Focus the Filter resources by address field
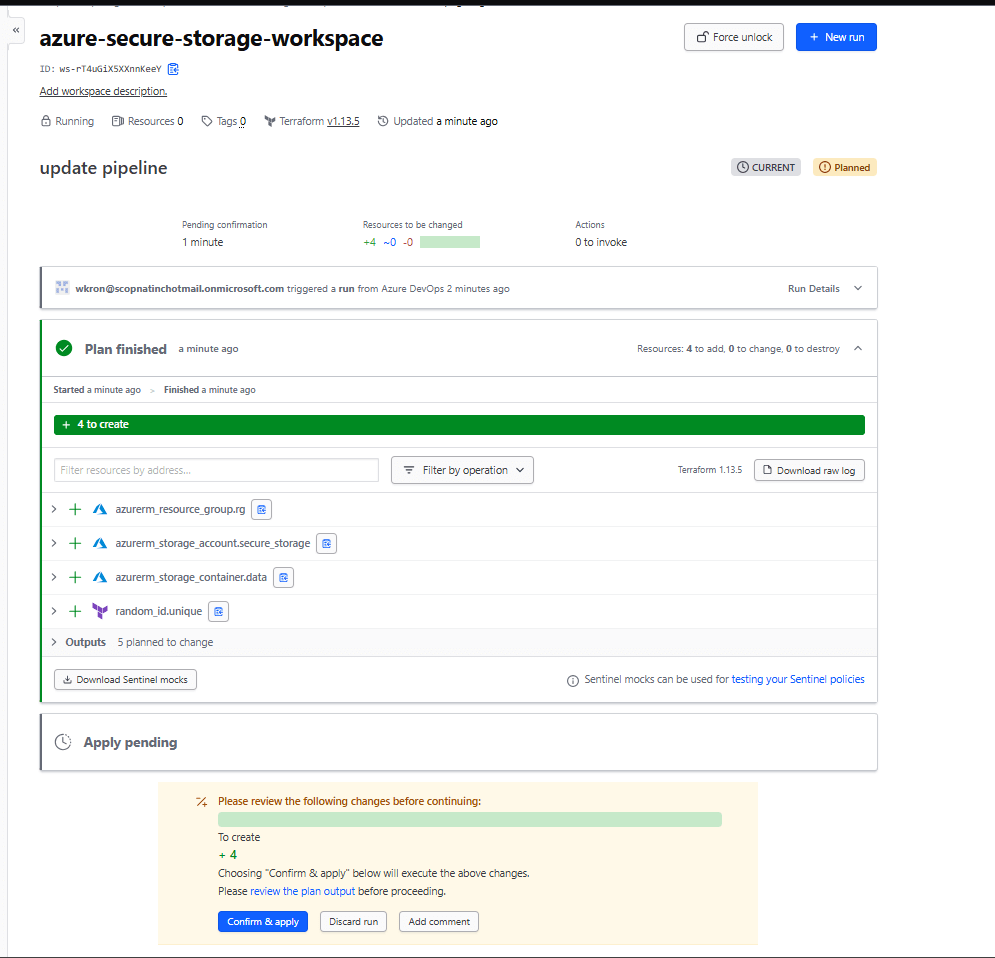 (216, 470)
